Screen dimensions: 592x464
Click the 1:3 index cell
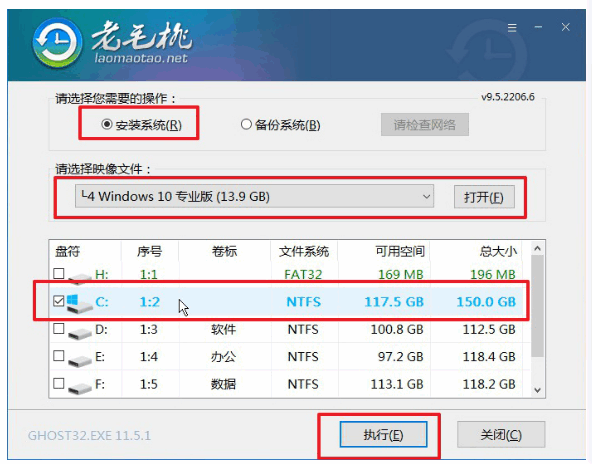[x=149, y=330]
